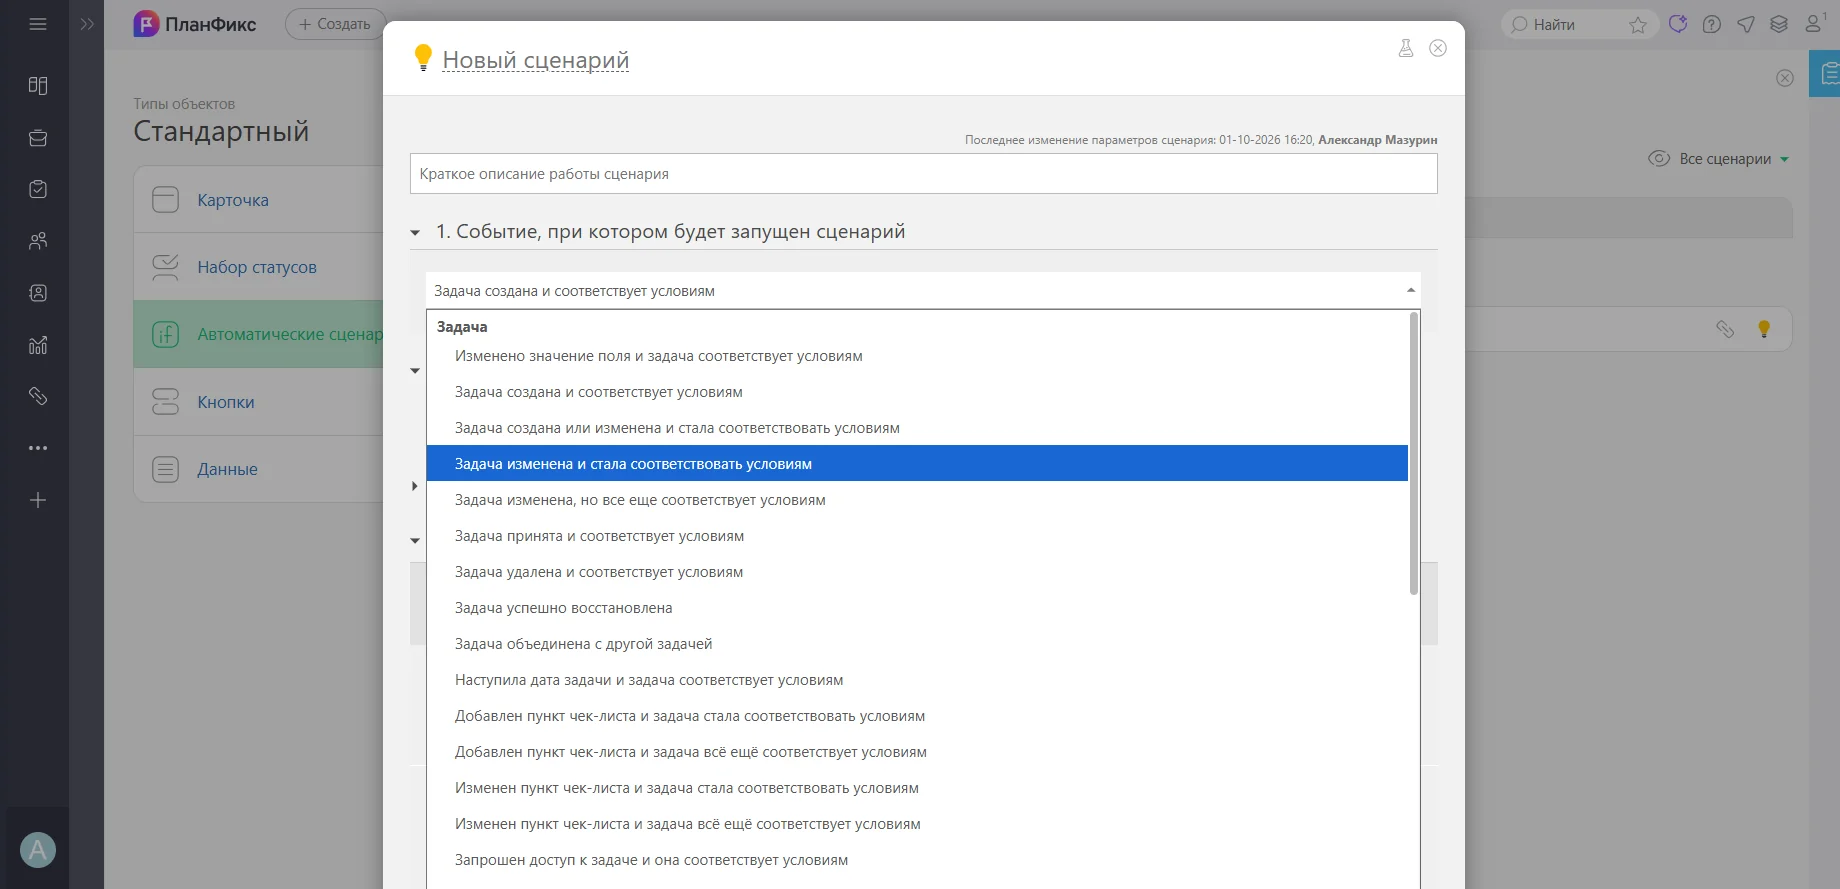The height and width of the screenshot is (889, 1840).
Task: Open the planner board icon in left sidebar
Action: [38, 85]
